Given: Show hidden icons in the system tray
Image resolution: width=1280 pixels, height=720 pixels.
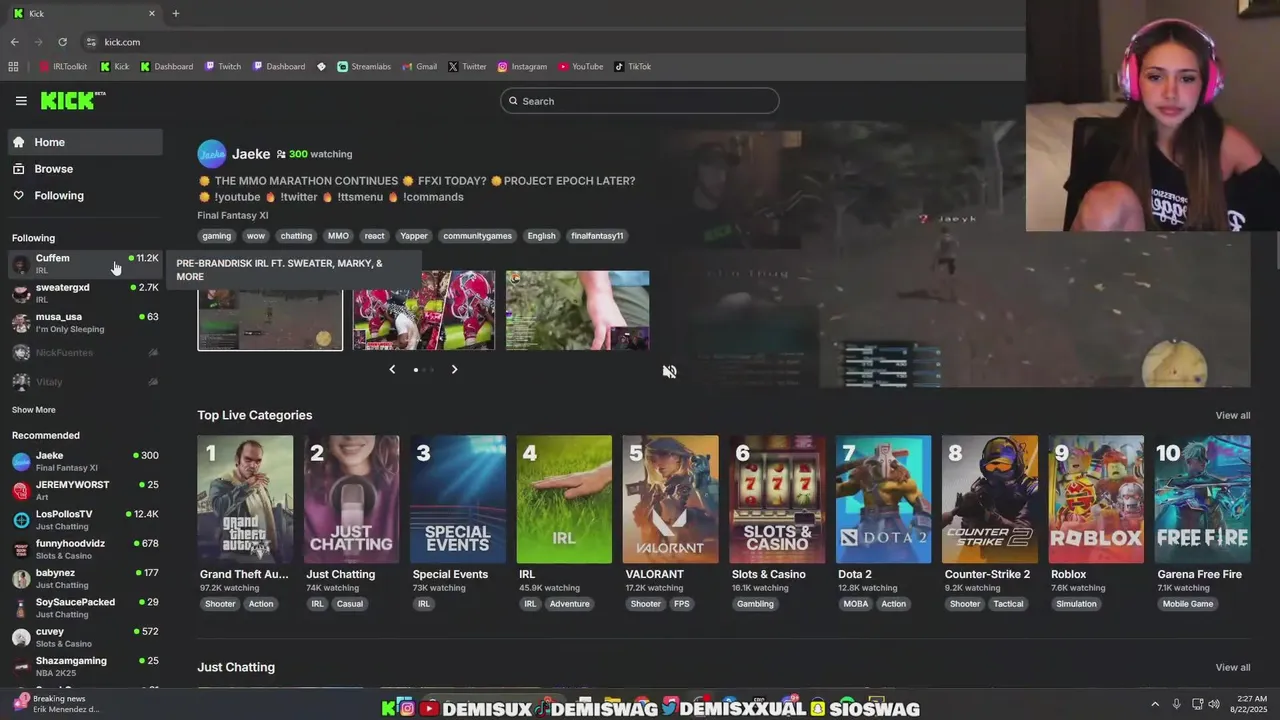Looking at the screenshot, I should coord(1154,704).
